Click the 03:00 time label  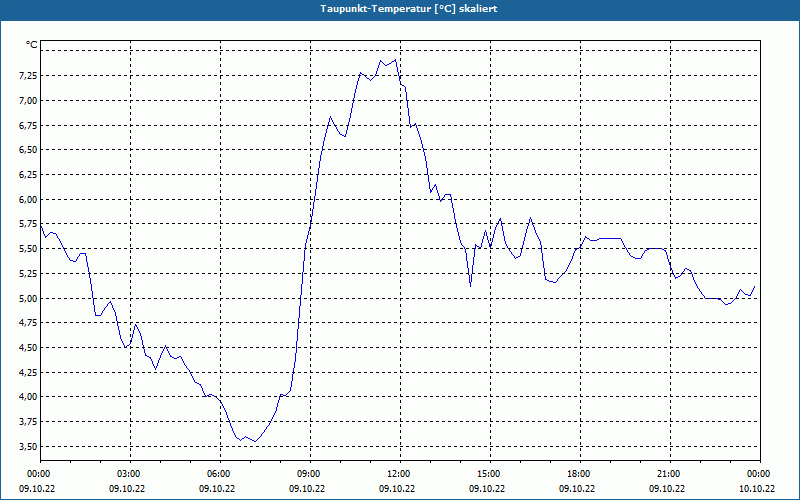[x=131, y=474]
